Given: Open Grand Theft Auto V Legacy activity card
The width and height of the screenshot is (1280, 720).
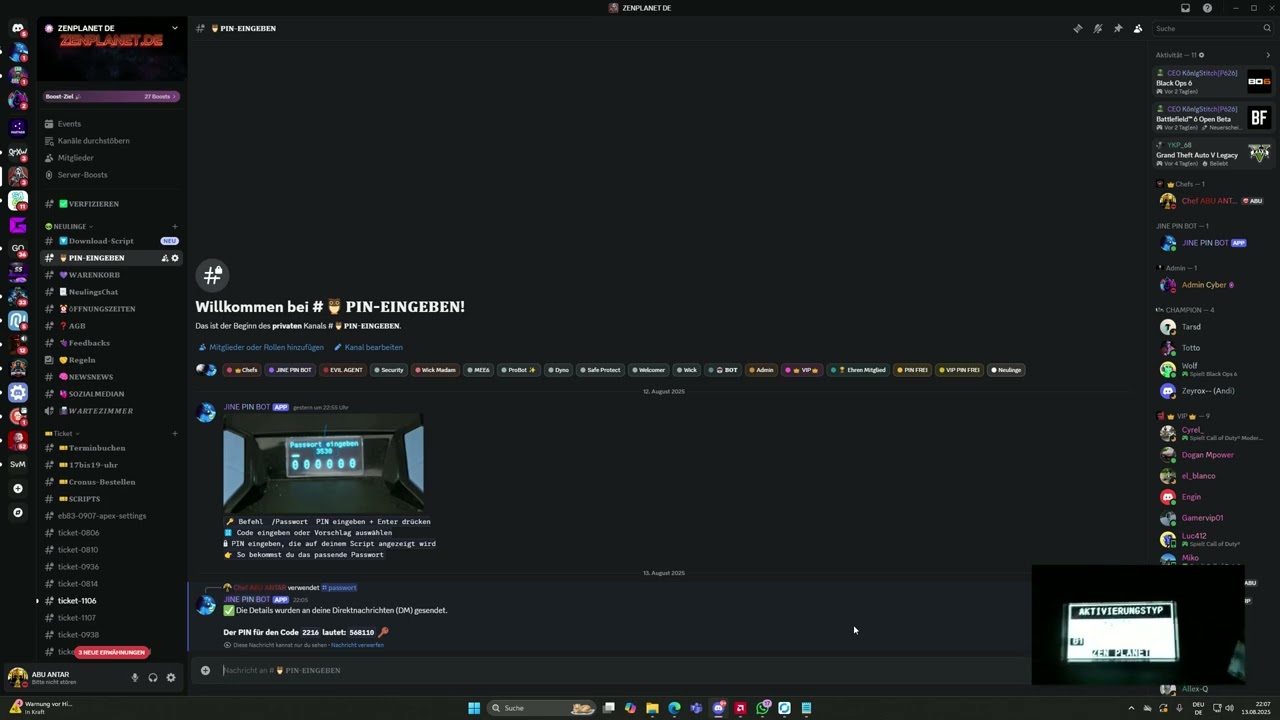Looking at the screenshot, I should click(1214, 154).
